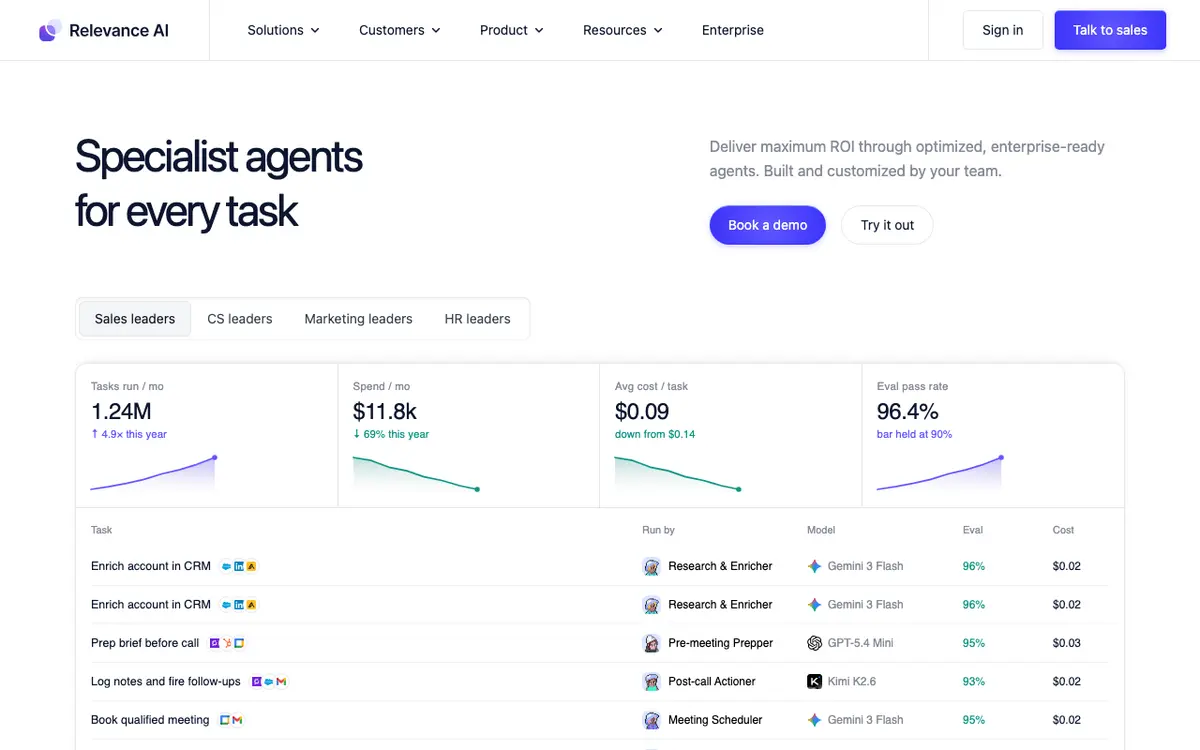
Task: Click the 'GPT-5.4 Mini' model name
Action: click(861, 643)
